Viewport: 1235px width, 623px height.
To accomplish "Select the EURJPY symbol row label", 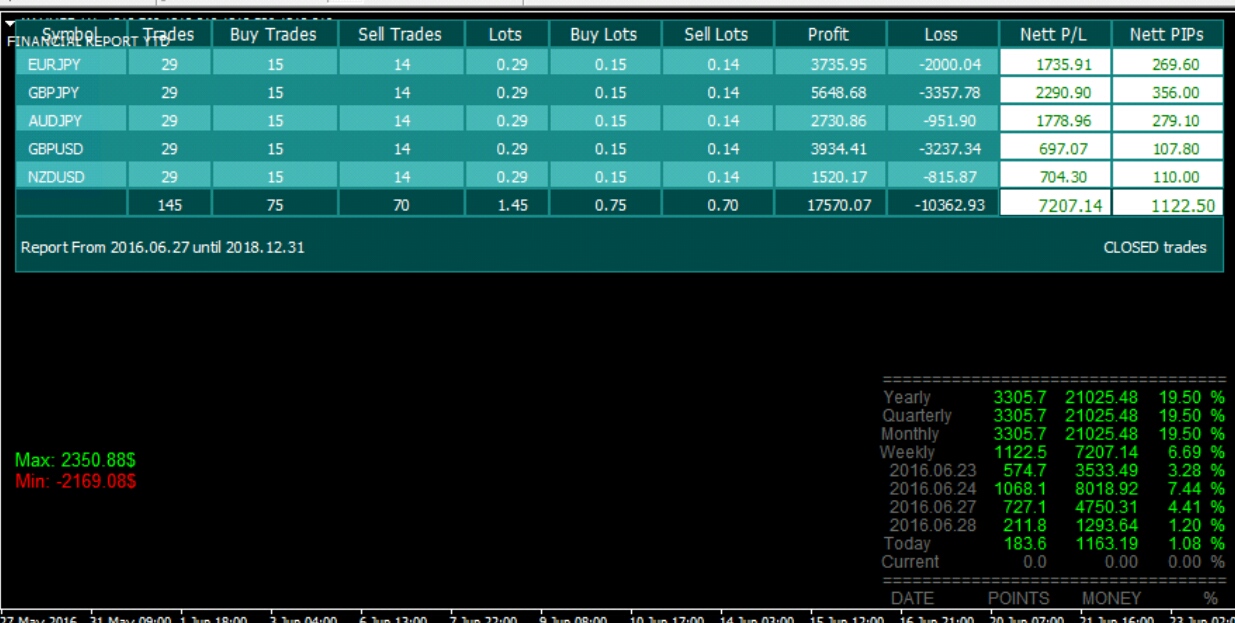I will click(55, 64).
